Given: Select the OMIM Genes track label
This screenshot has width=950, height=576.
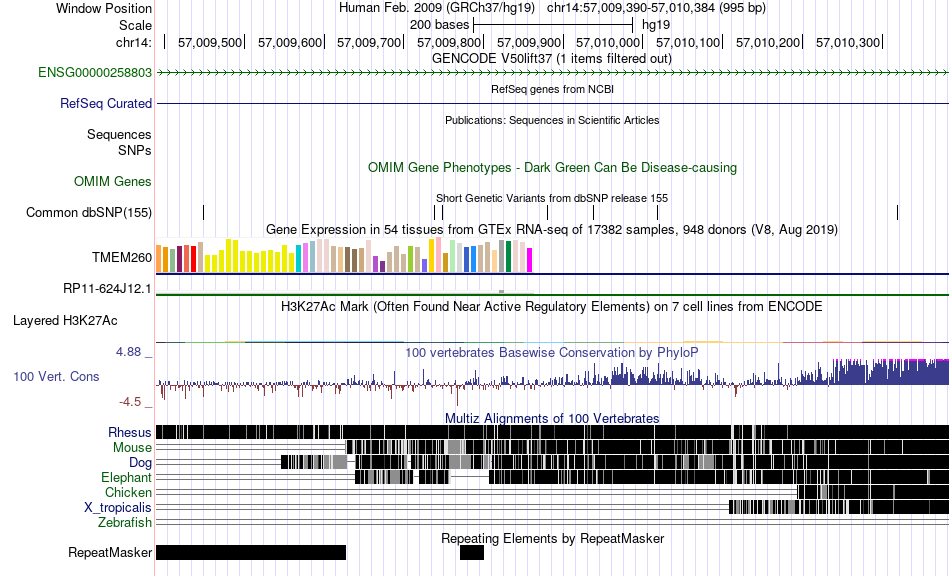Looking at the screenshot, I should tap(113, 181).
